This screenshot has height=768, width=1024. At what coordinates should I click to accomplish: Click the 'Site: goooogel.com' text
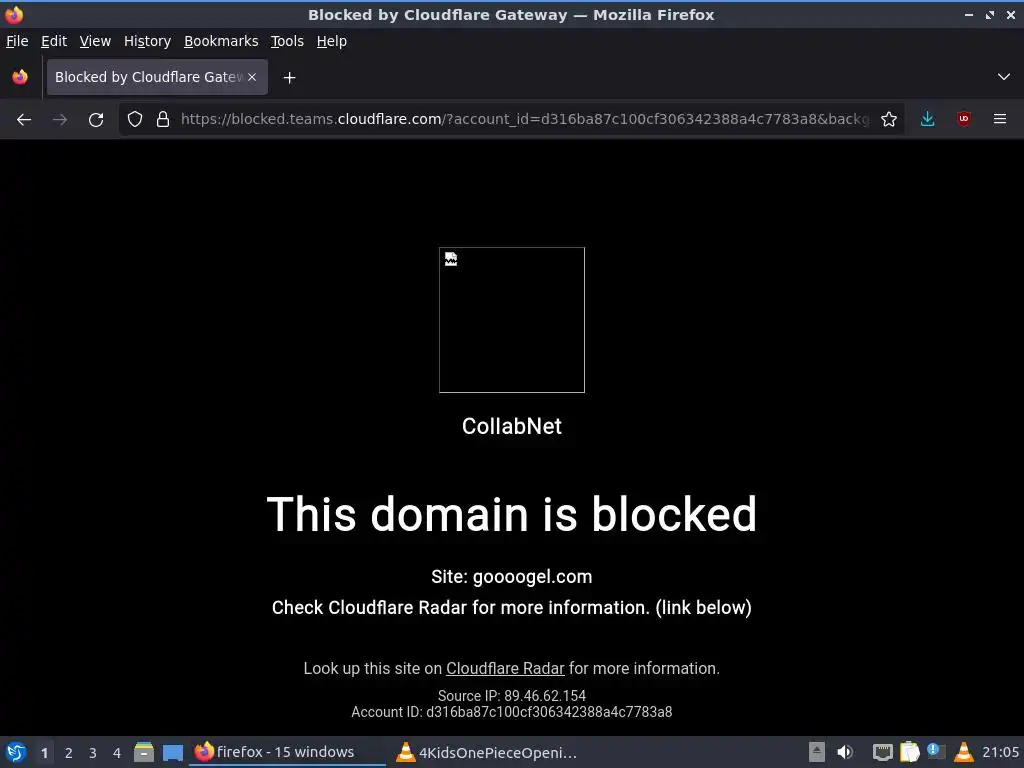pos(512,577)
